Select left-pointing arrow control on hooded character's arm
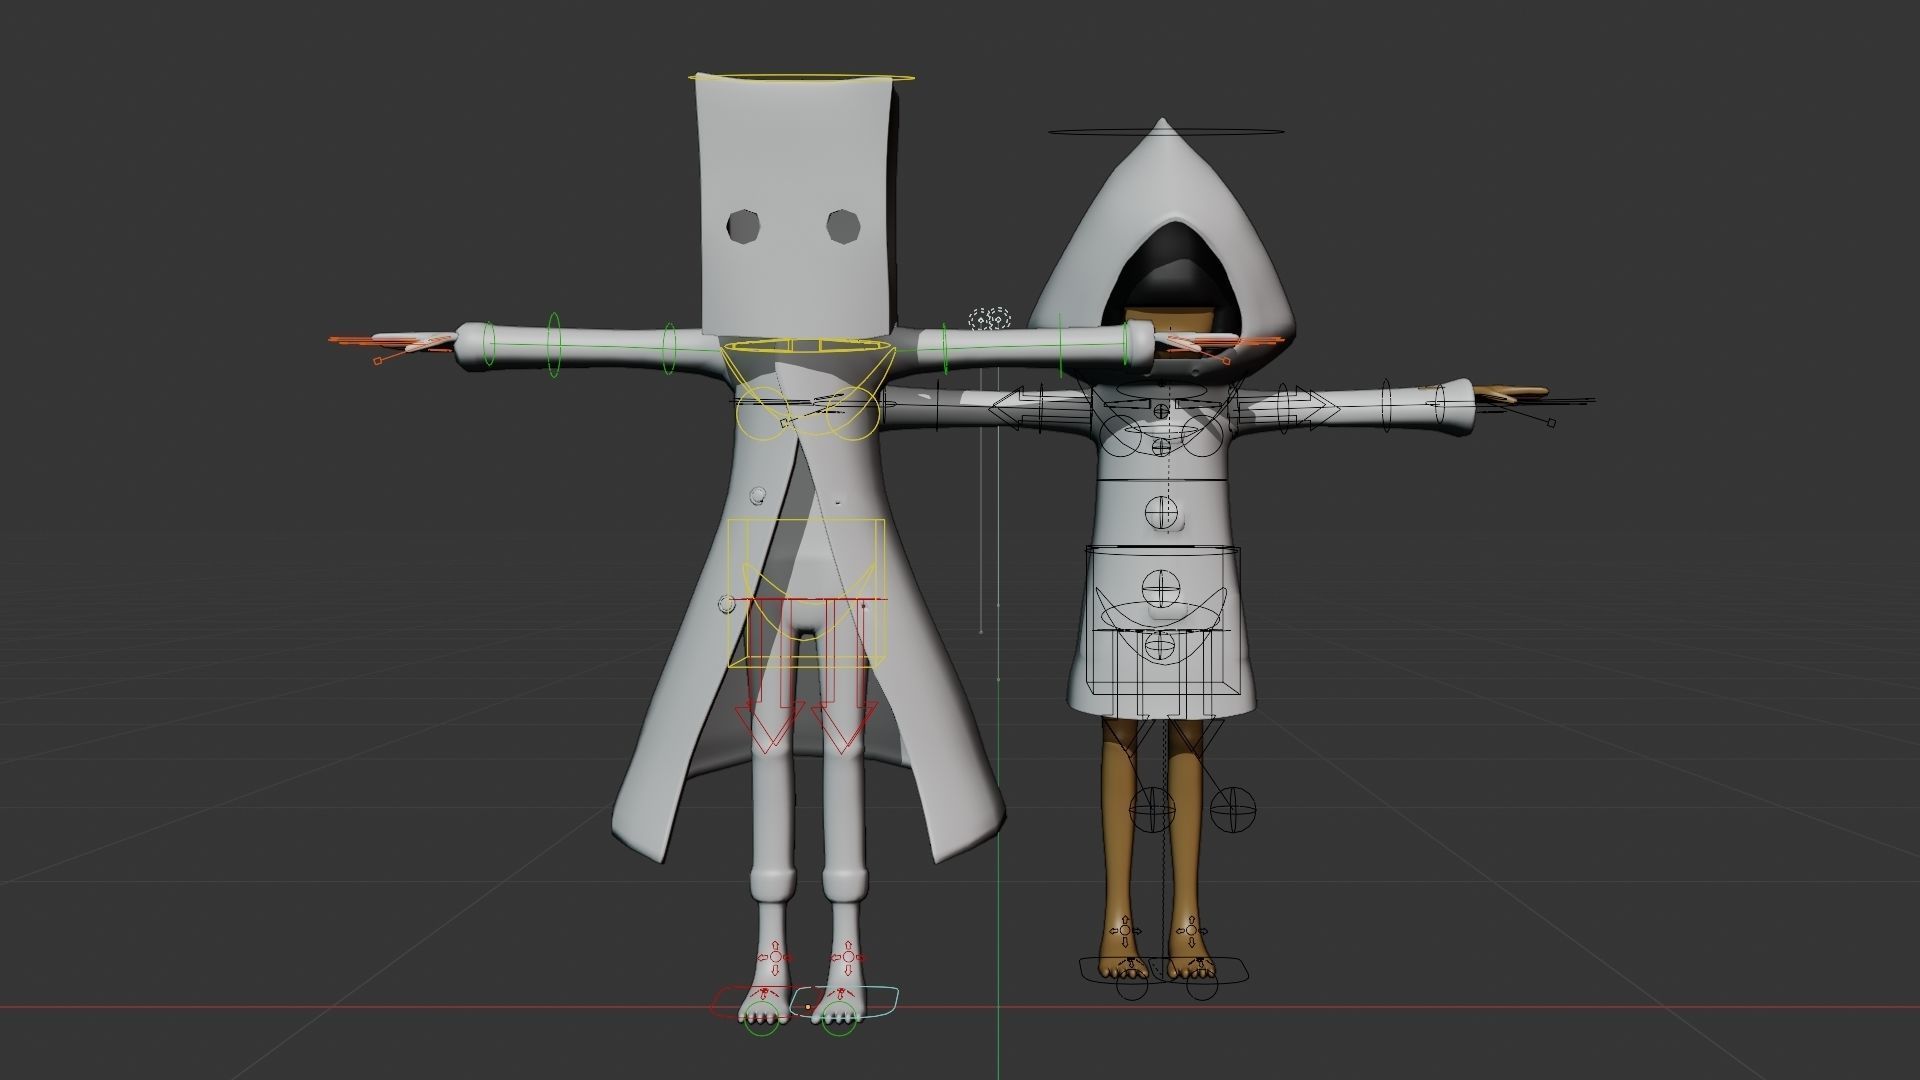1920x1080 pixels. click(1038, 410)
